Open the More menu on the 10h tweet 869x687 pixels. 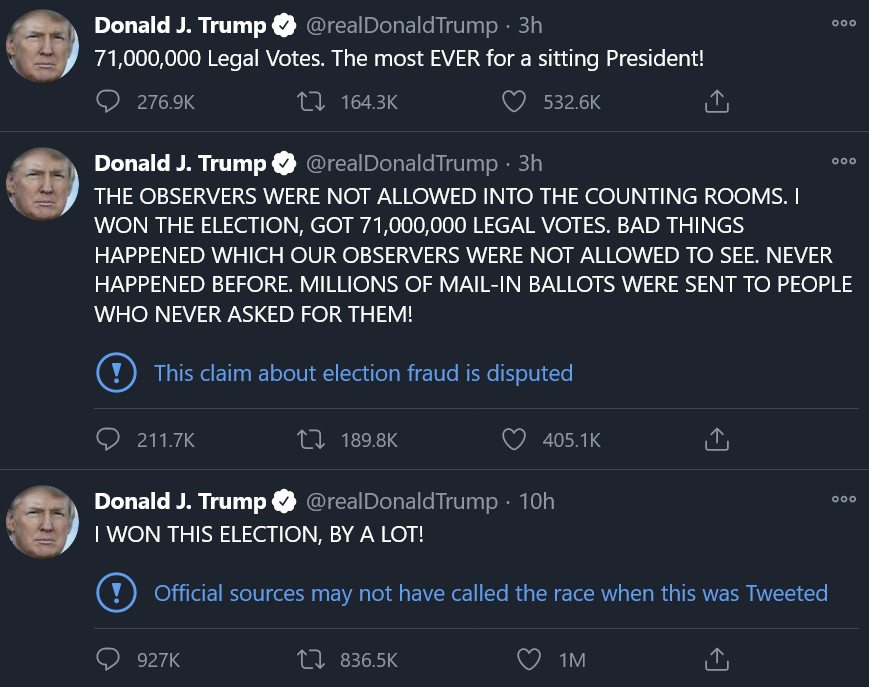[x=843, y=499]
